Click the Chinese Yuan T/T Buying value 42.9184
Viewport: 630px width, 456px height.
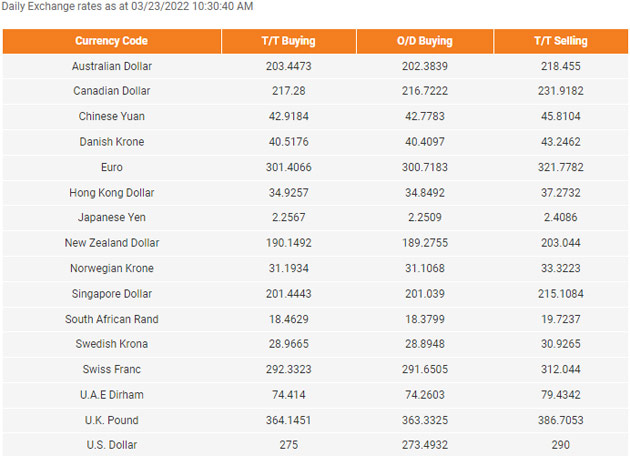point(288,117)
